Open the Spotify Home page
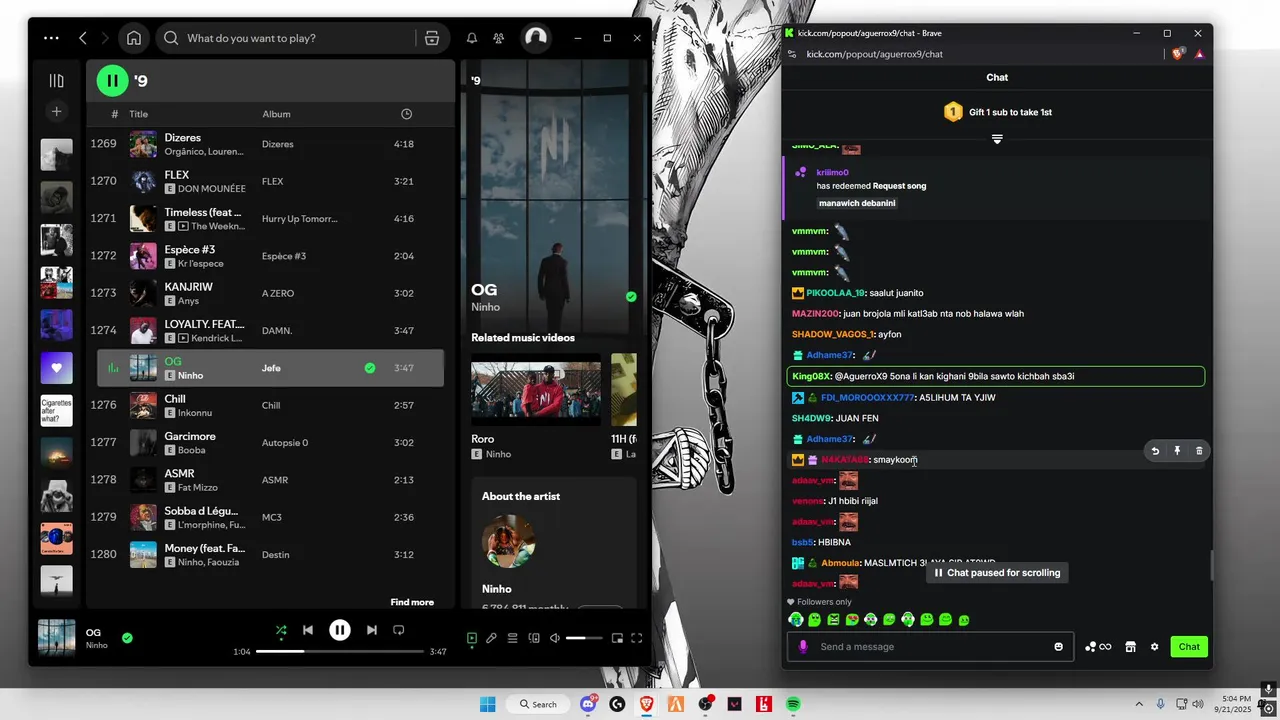 pyautogui.click(x=134, y=38)
